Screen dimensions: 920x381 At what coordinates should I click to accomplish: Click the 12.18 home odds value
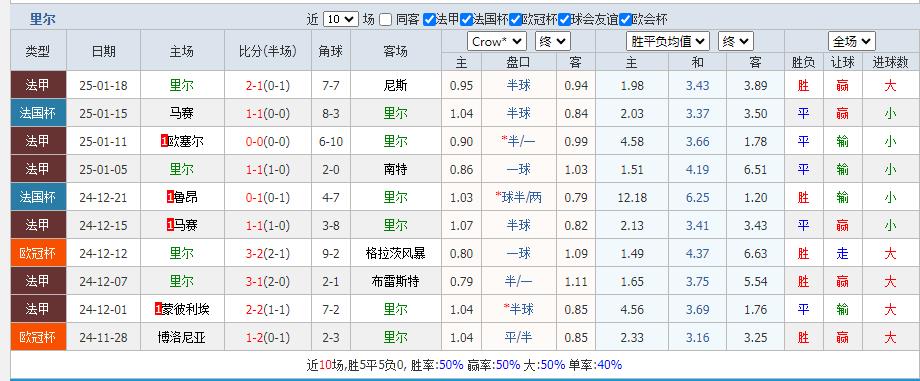click(632, 197)
